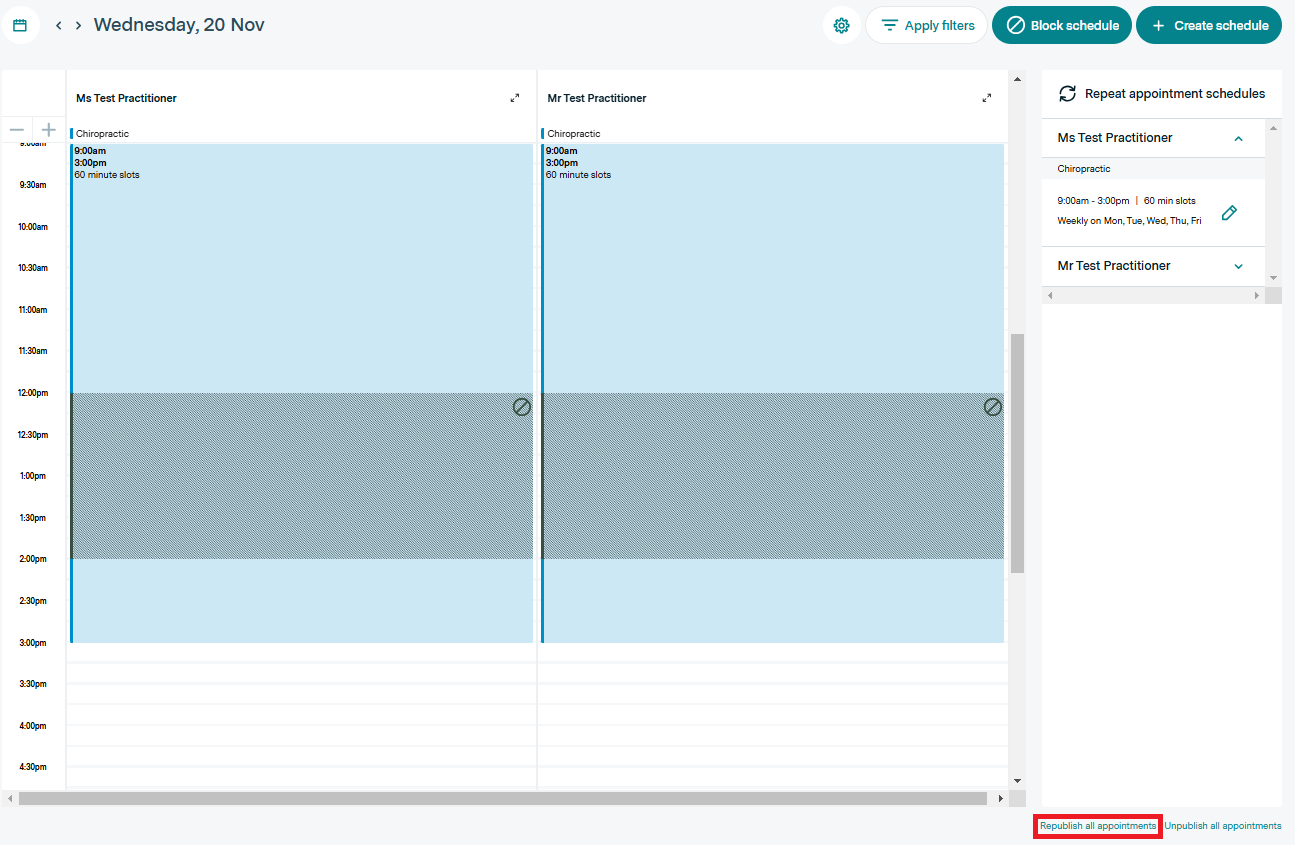Expand Mr Test Practitioner schedule section

(1238, 267)
